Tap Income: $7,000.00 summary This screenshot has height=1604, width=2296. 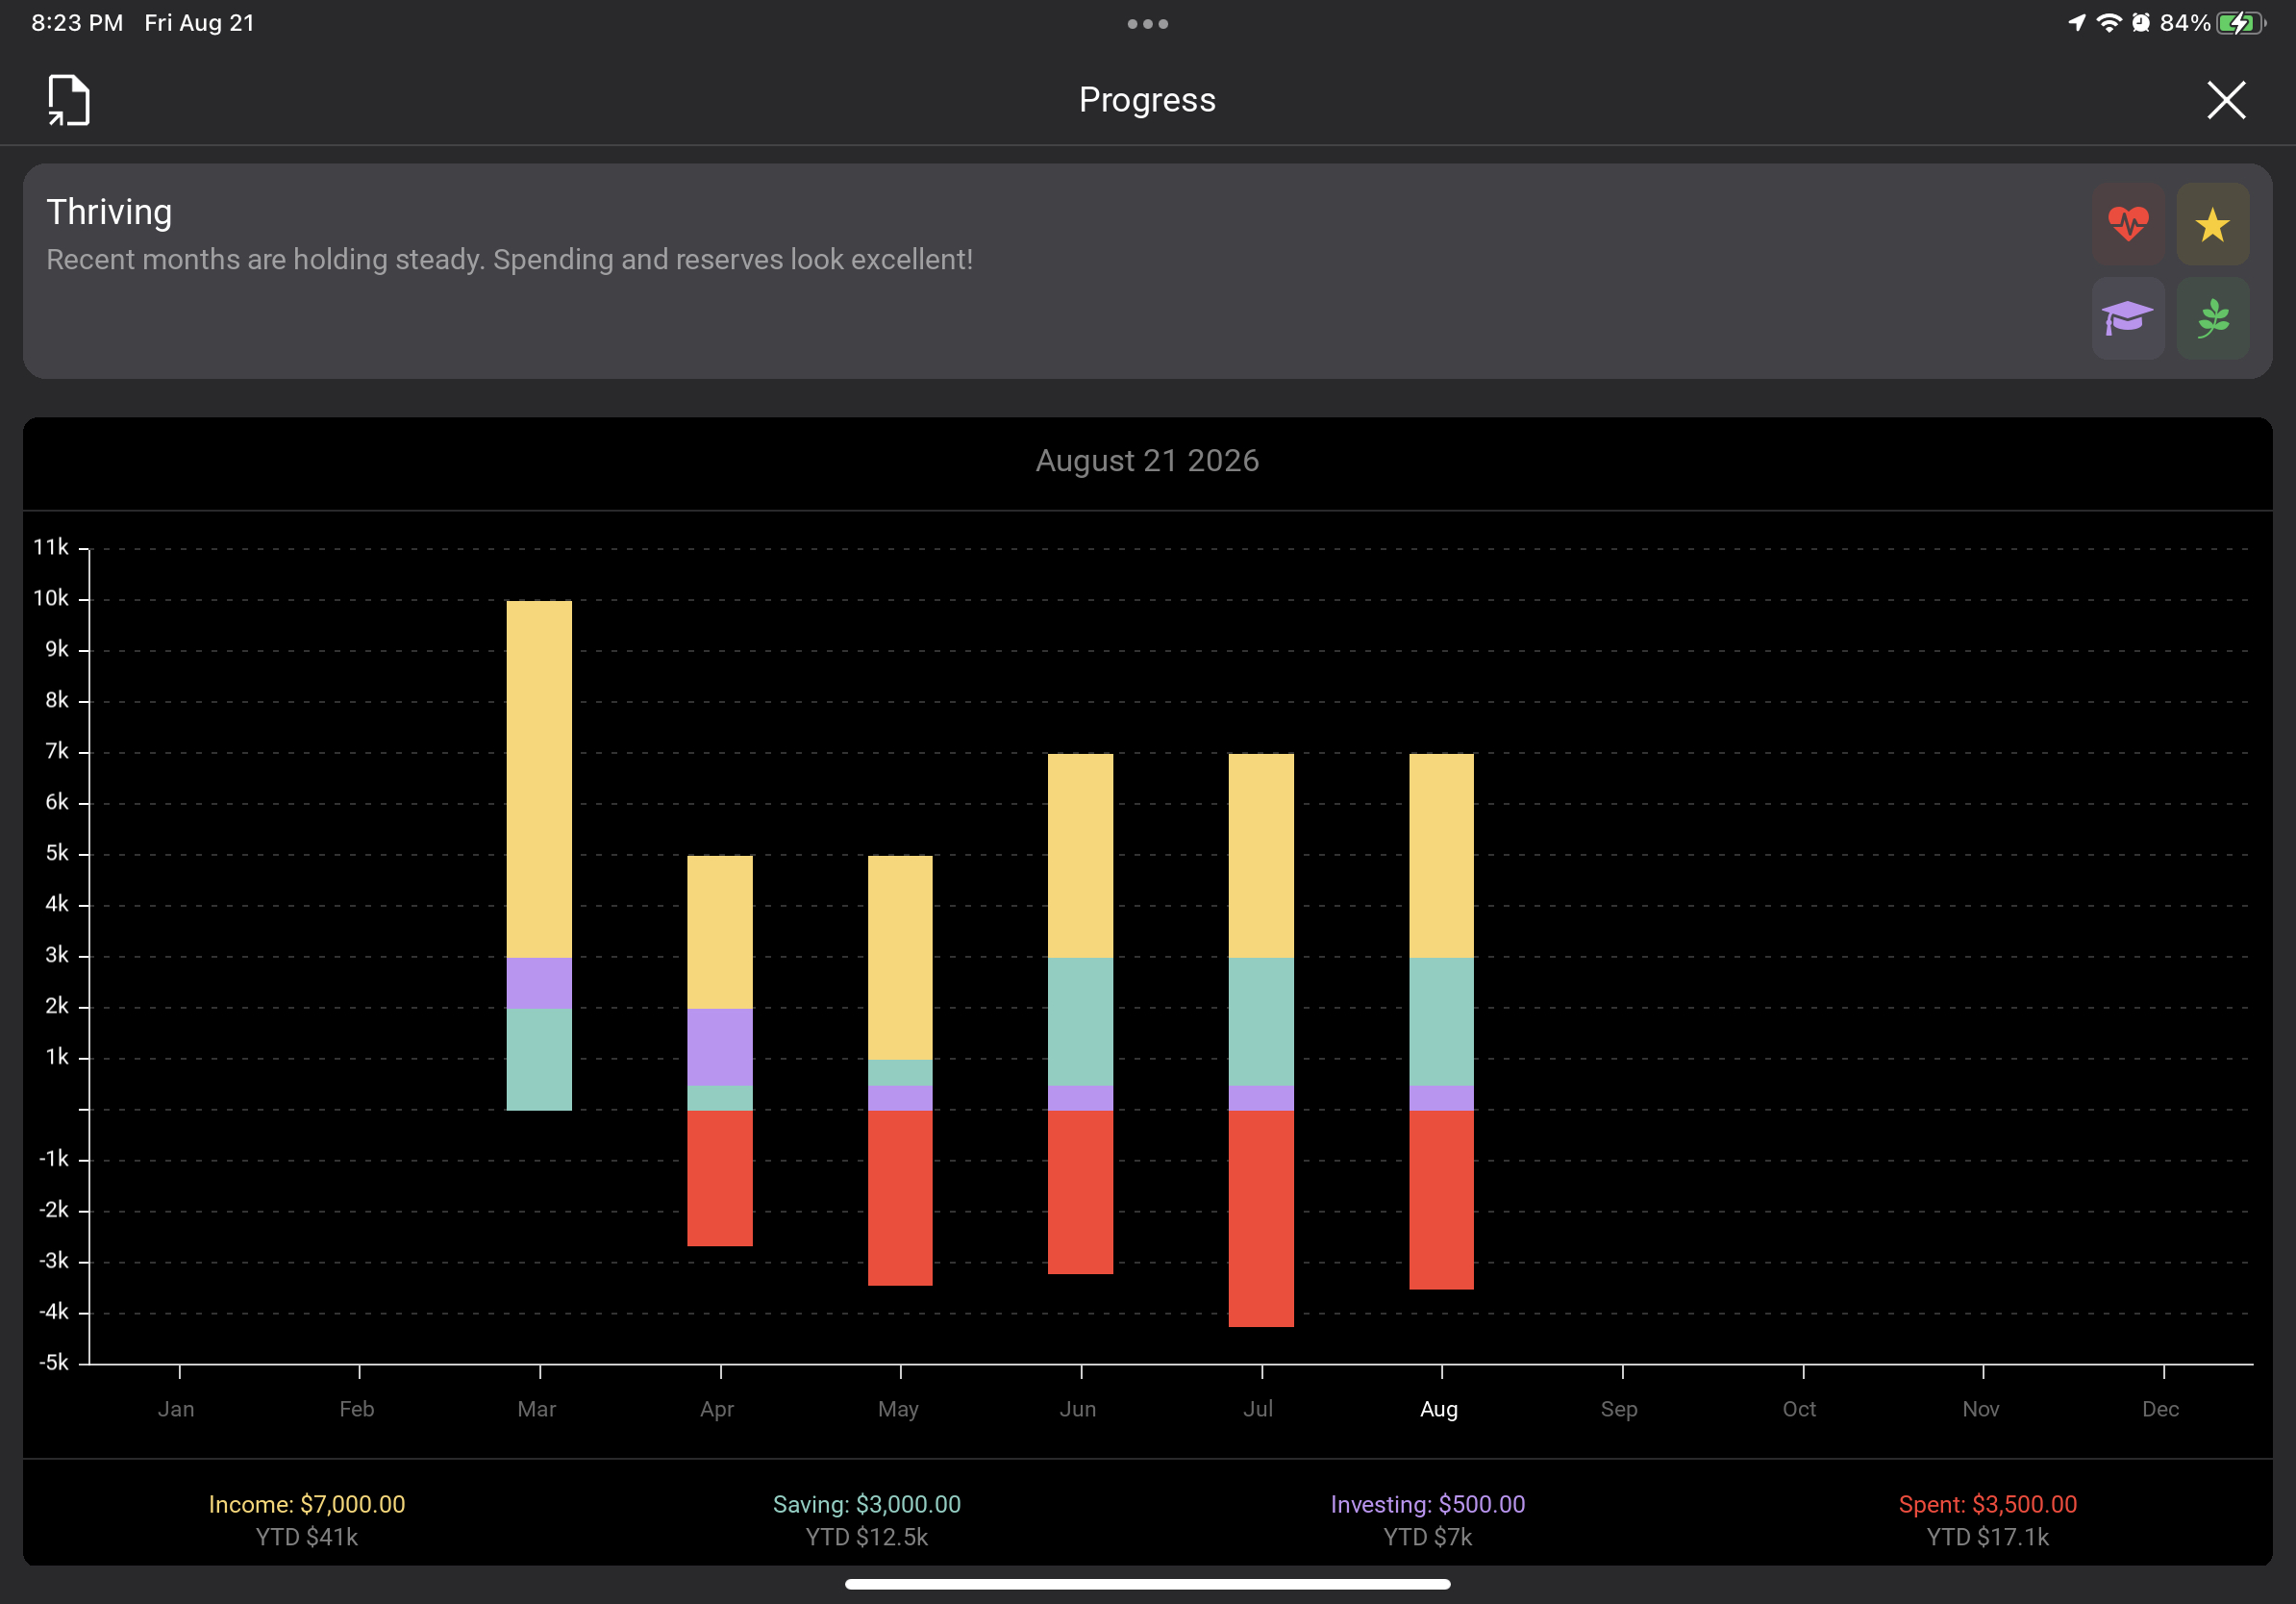[x=307, y=1504]
